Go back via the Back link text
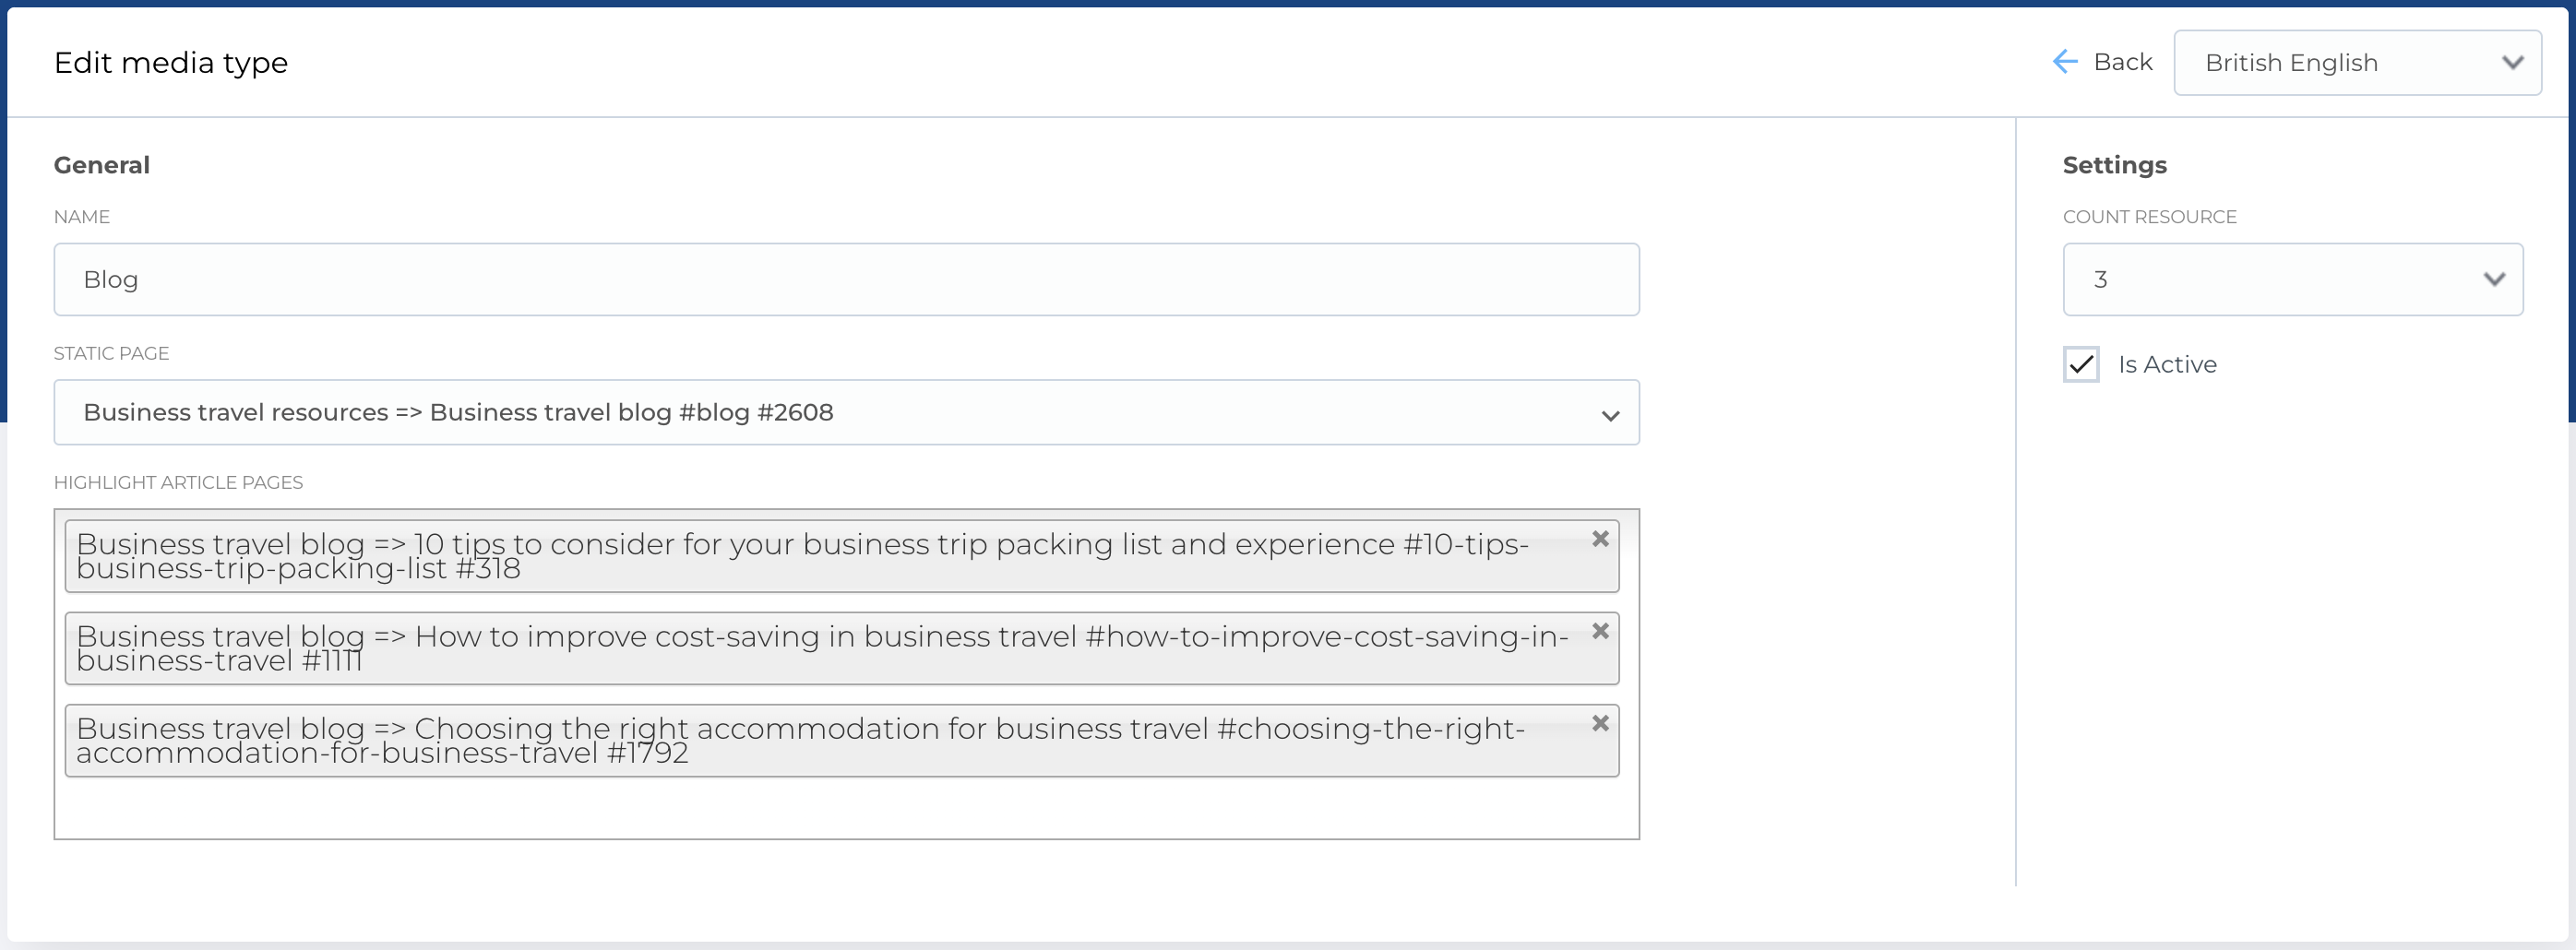Screen dimensions: 2576x950 pos(2122,62)
